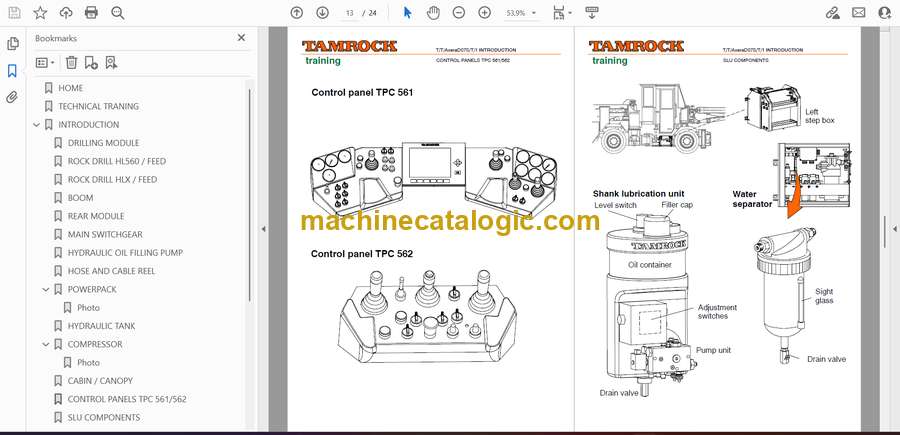
Task: Select the arrow selection tool
Action: [x=408, y=13]
